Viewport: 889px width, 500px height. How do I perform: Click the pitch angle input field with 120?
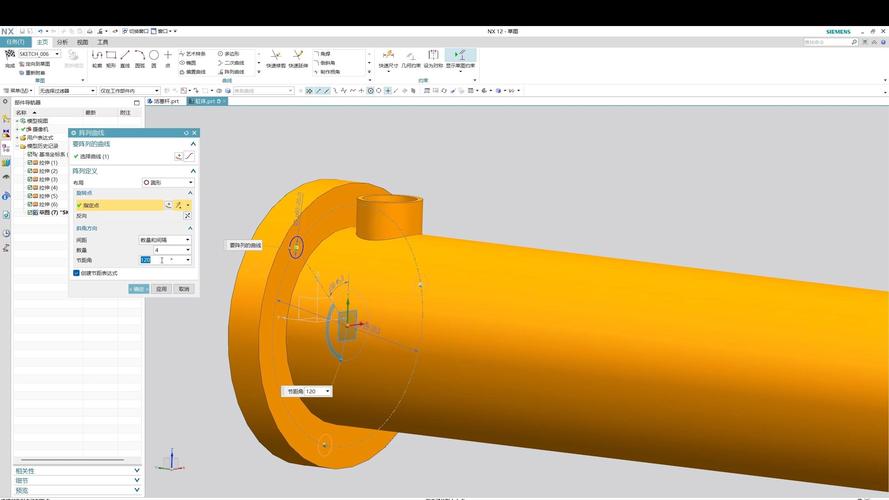point(162,260)
